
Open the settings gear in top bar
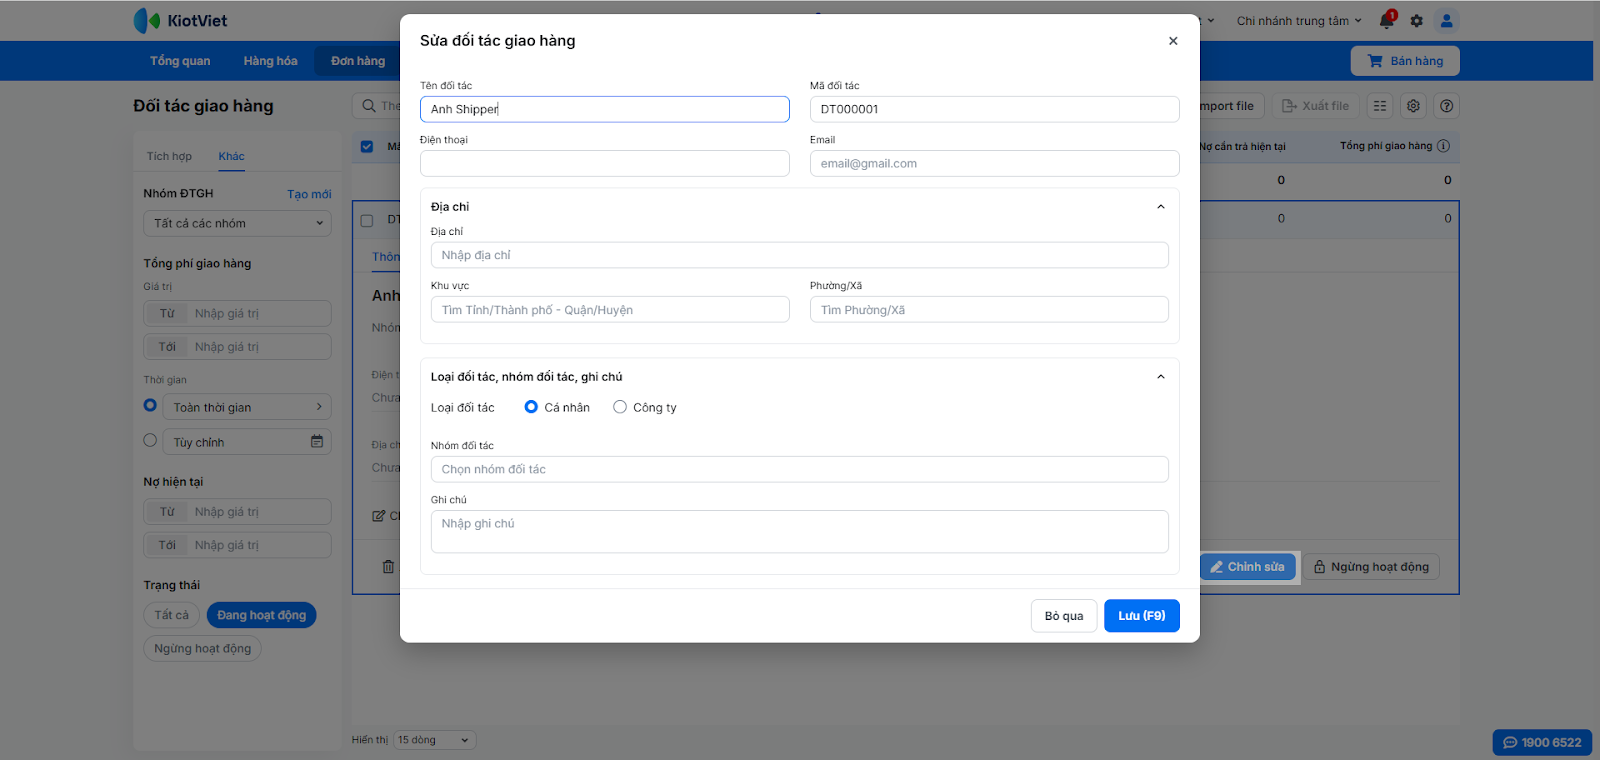tap(1416, 21)
